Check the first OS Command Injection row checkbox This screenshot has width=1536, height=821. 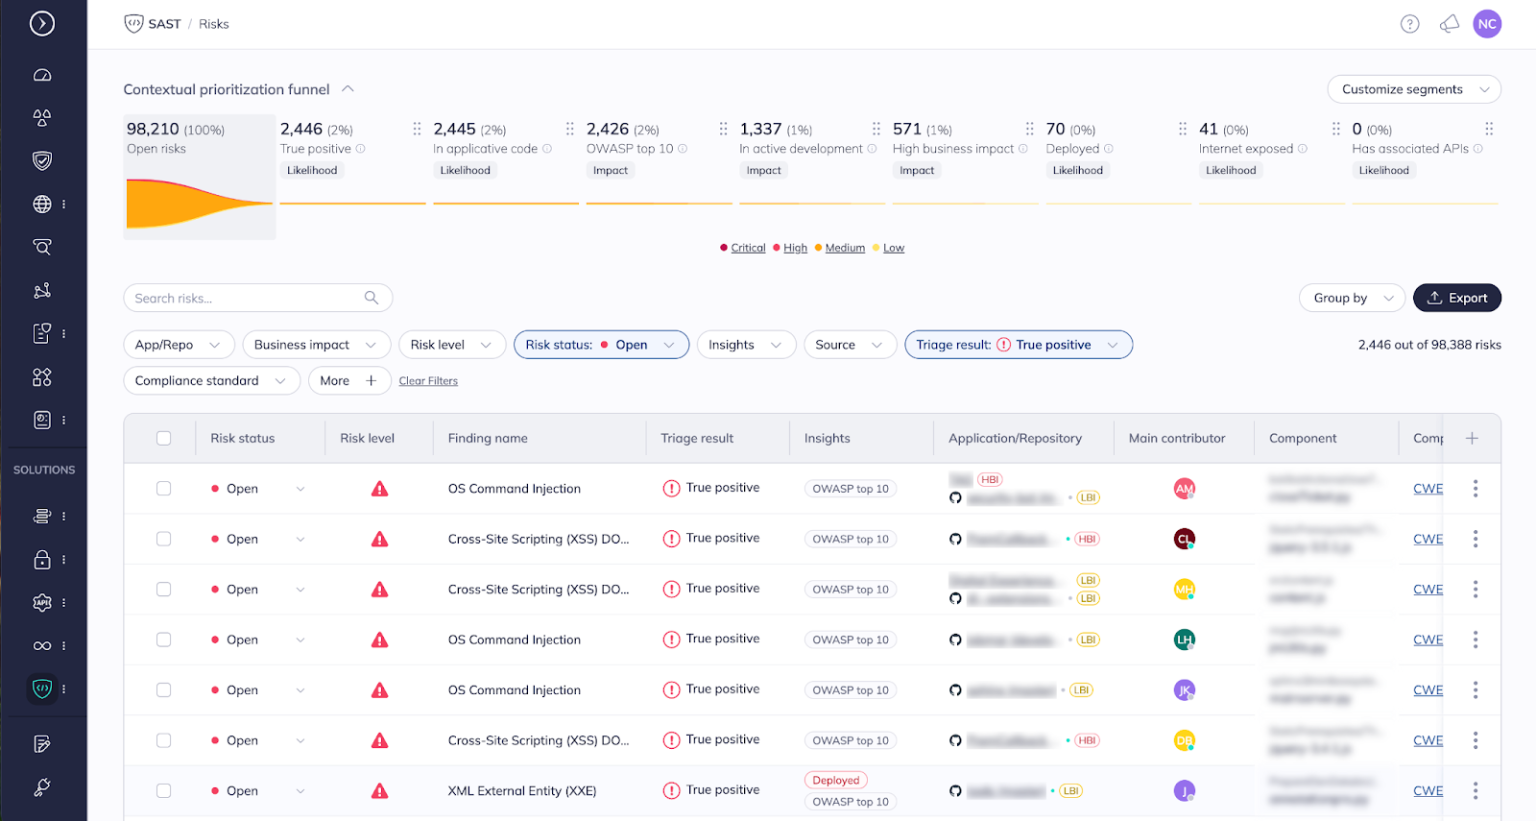(x=164, y=488)
